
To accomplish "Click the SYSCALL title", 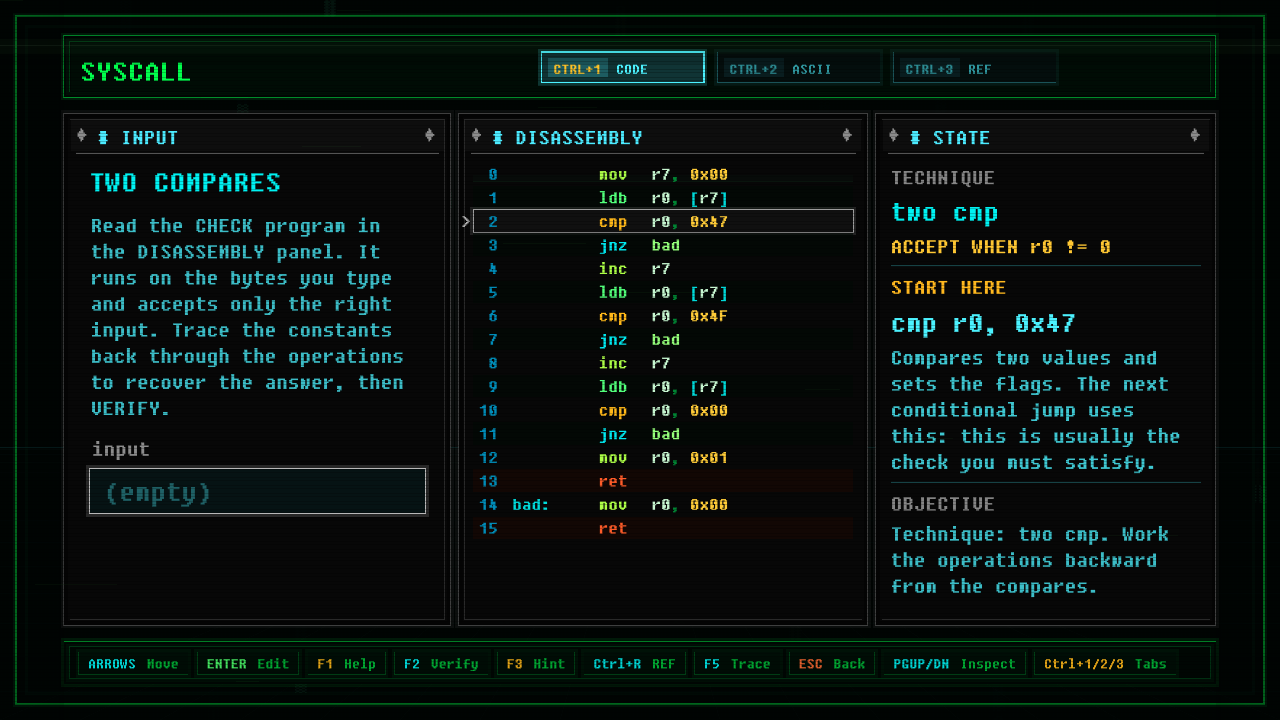I will (x=135, y=72).
